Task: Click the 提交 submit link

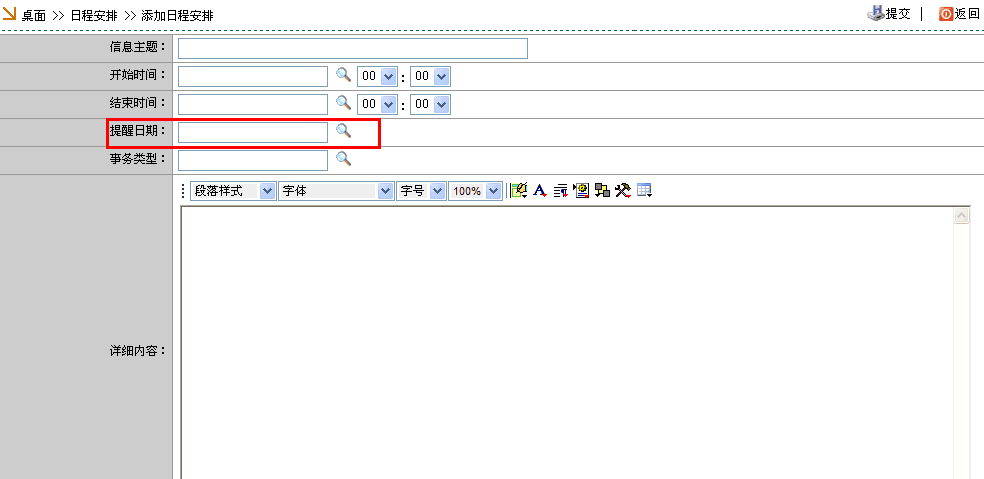Action: click(x=898, y=14)
